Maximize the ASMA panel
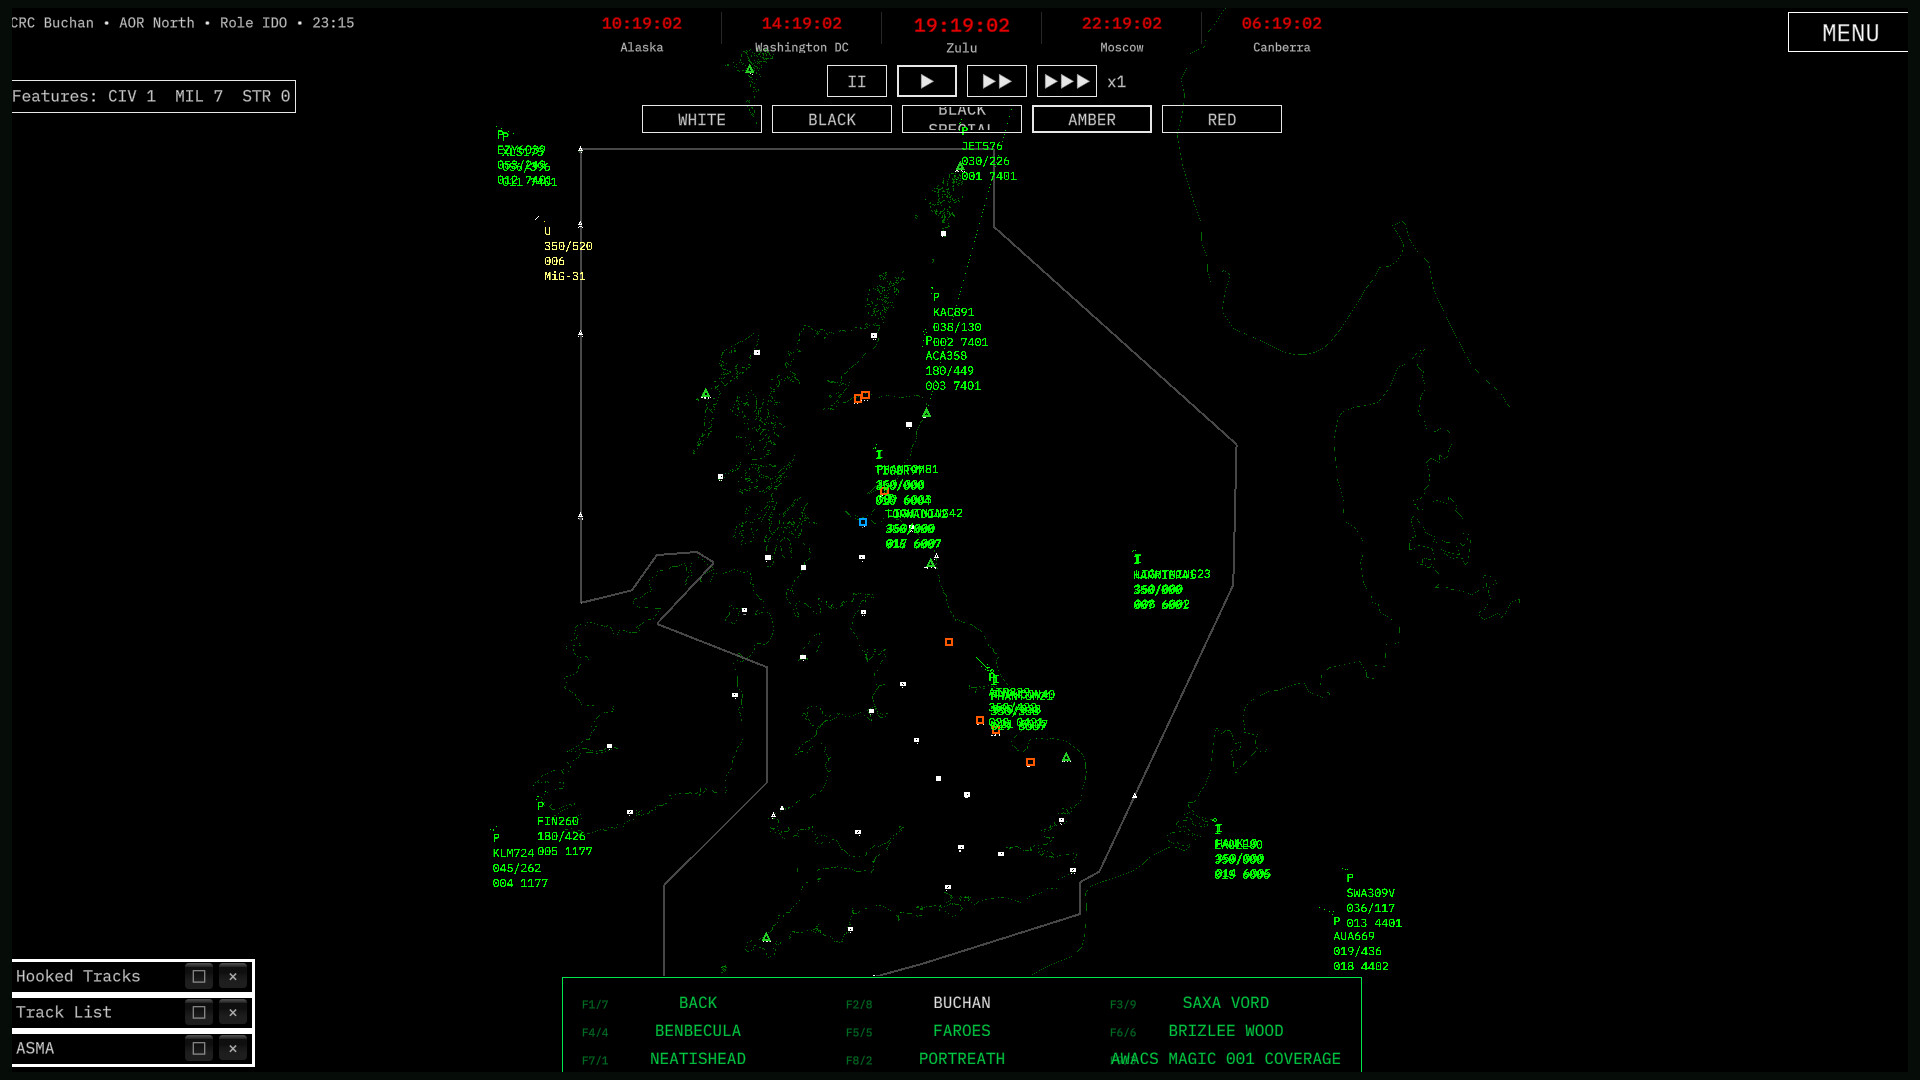The image size is (1920, 1080). tap(199, 1049)
